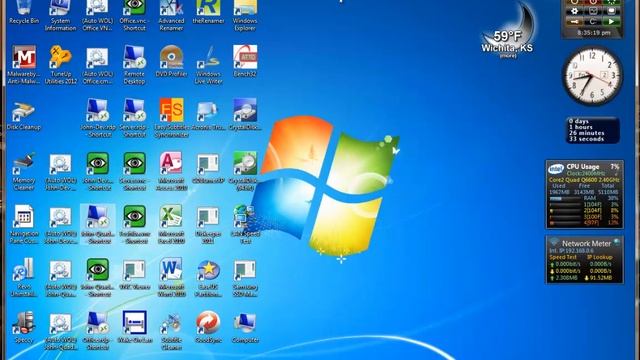Open the Computer desktop icon
640x360 pixels.
tap(245, 327)
